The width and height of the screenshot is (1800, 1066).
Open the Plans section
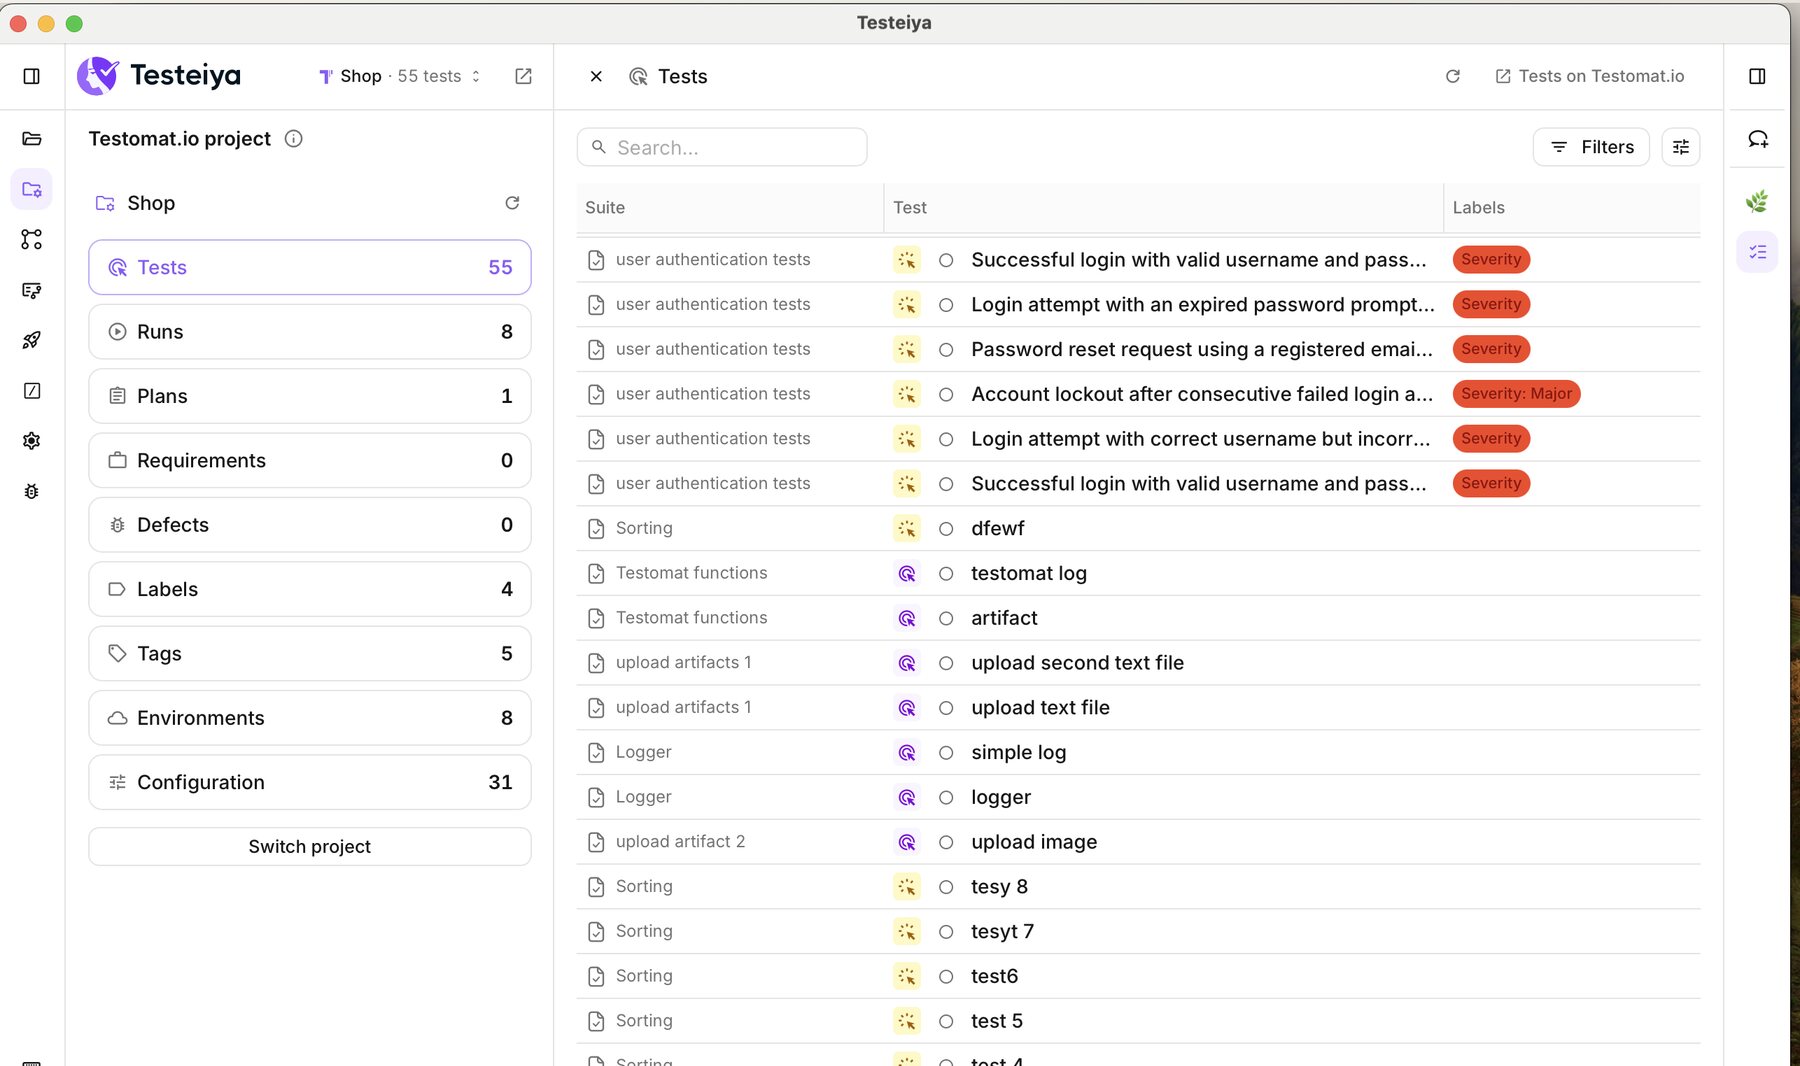tap(310, 396)
